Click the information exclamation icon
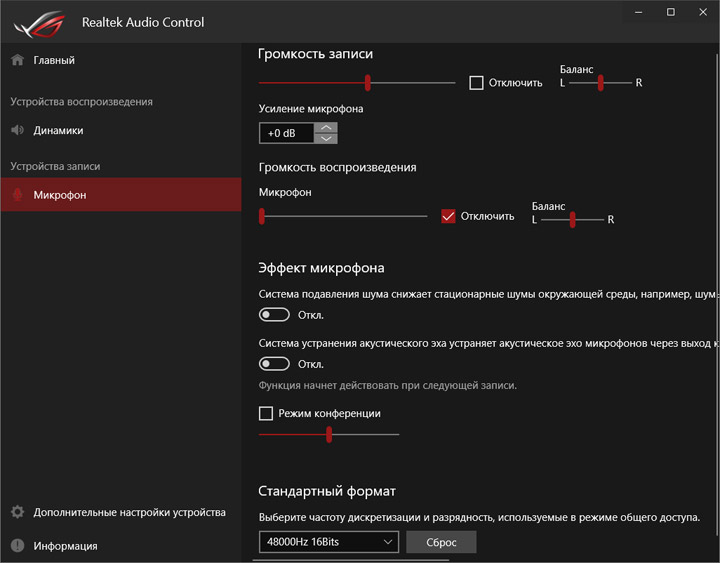Image resolution: width=720 pixels, height=563 pixels. point(17,546)
